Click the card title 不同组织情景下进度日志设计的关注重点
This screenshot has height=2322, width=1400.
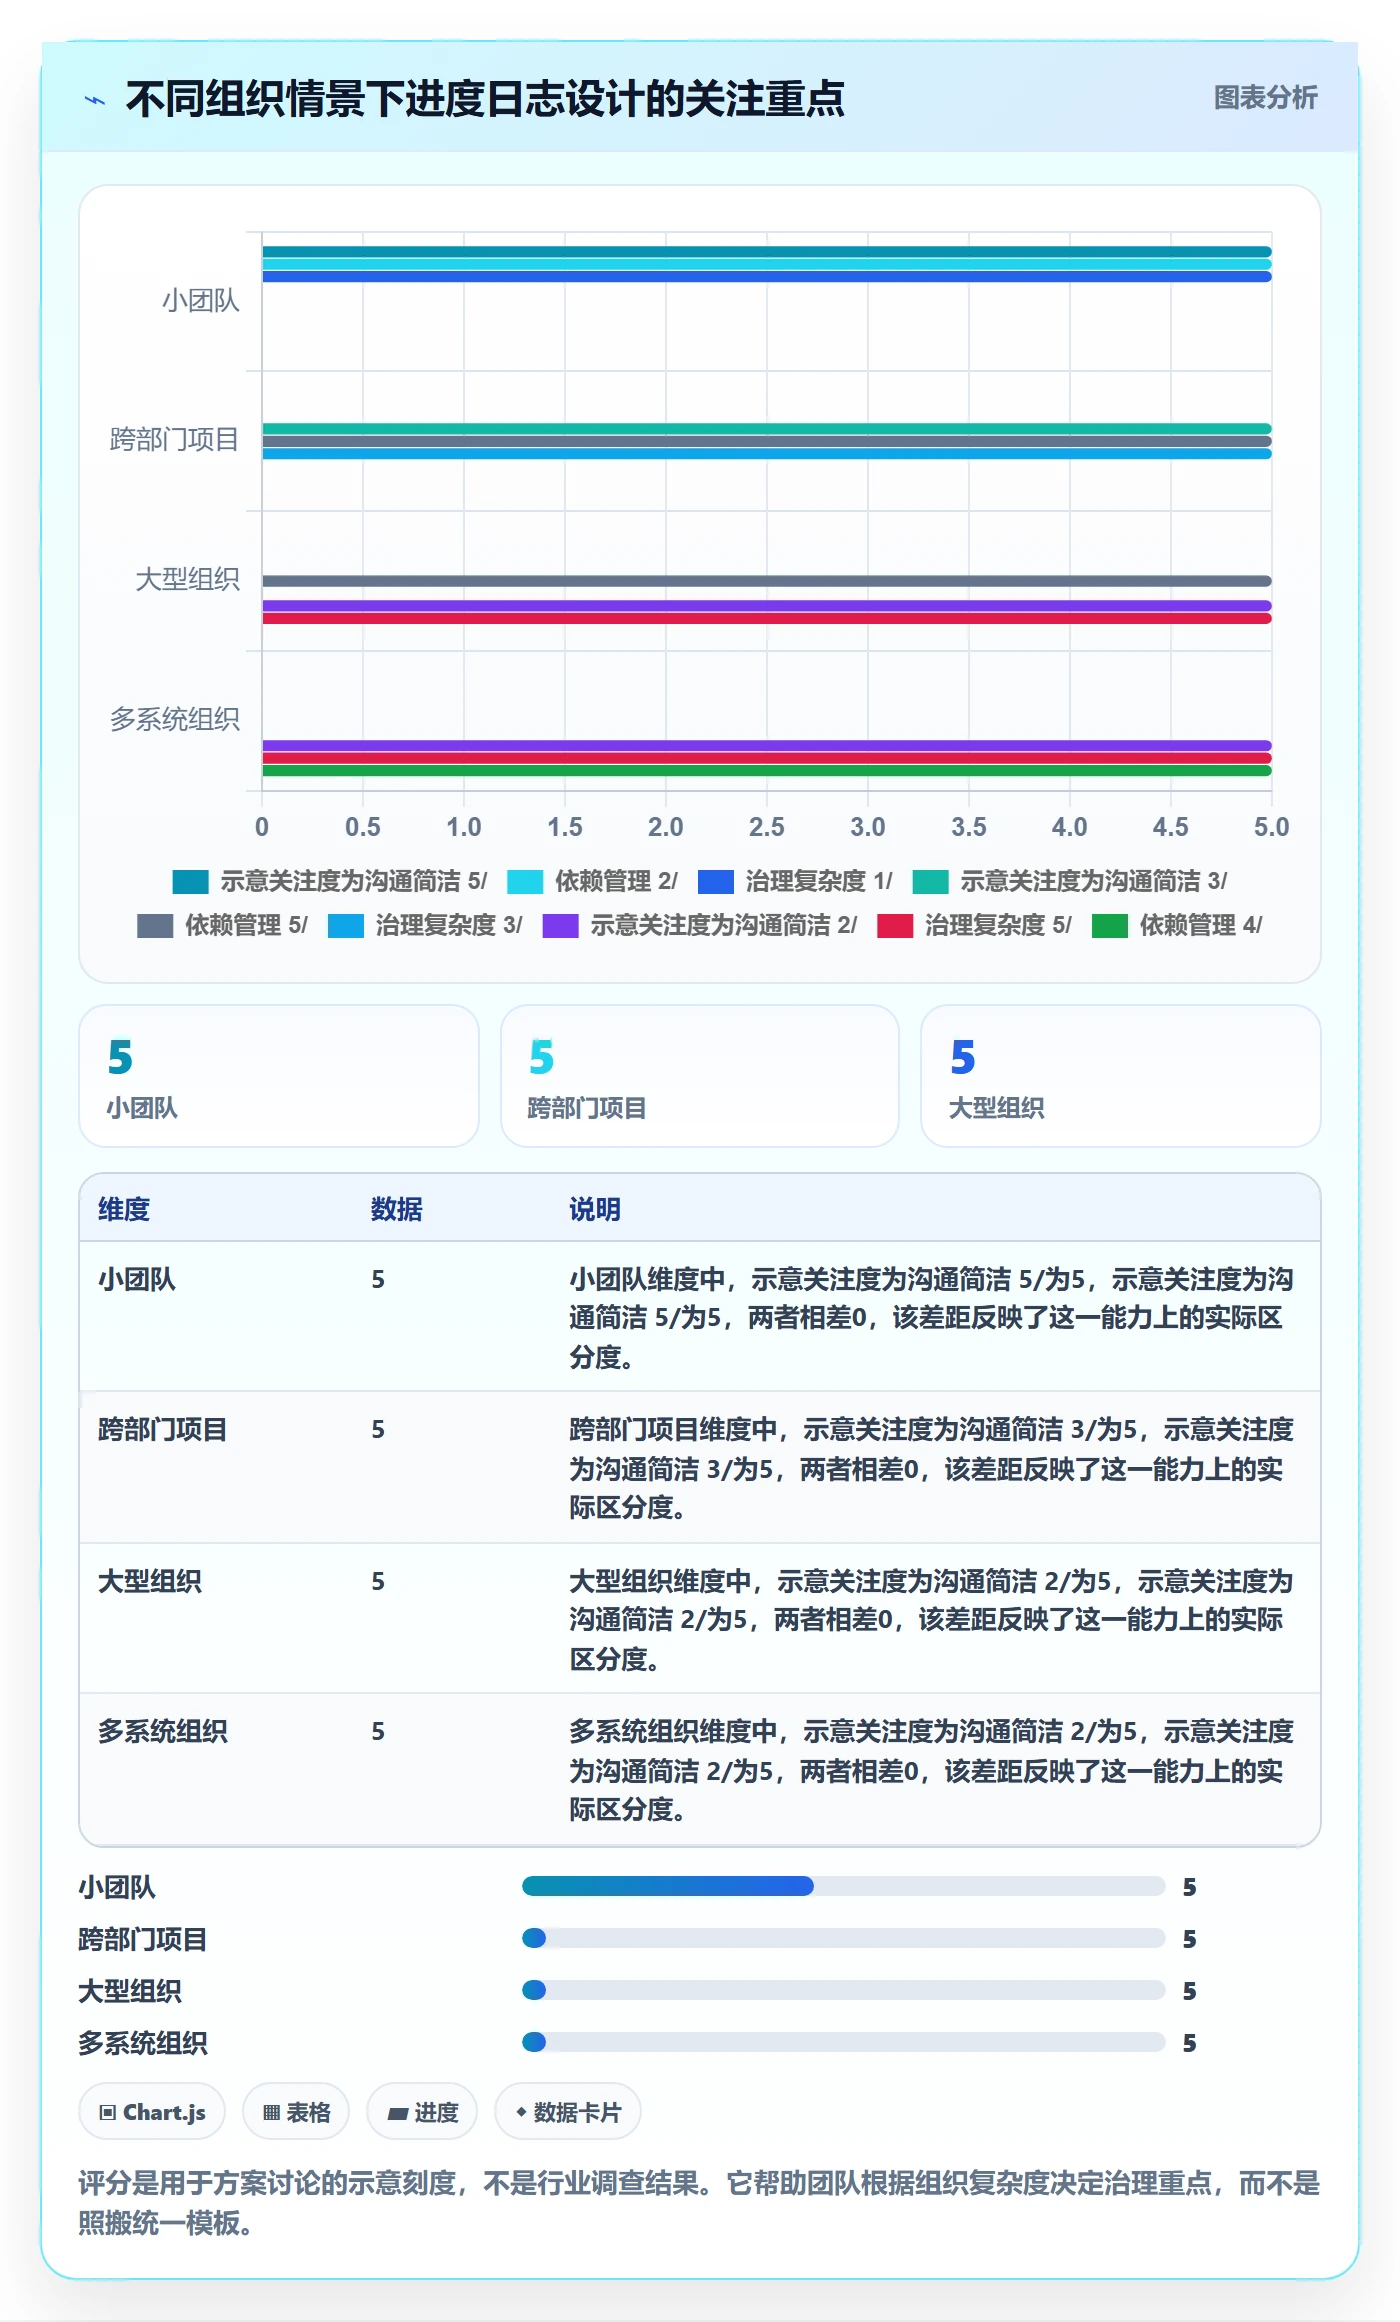point(485,99)
